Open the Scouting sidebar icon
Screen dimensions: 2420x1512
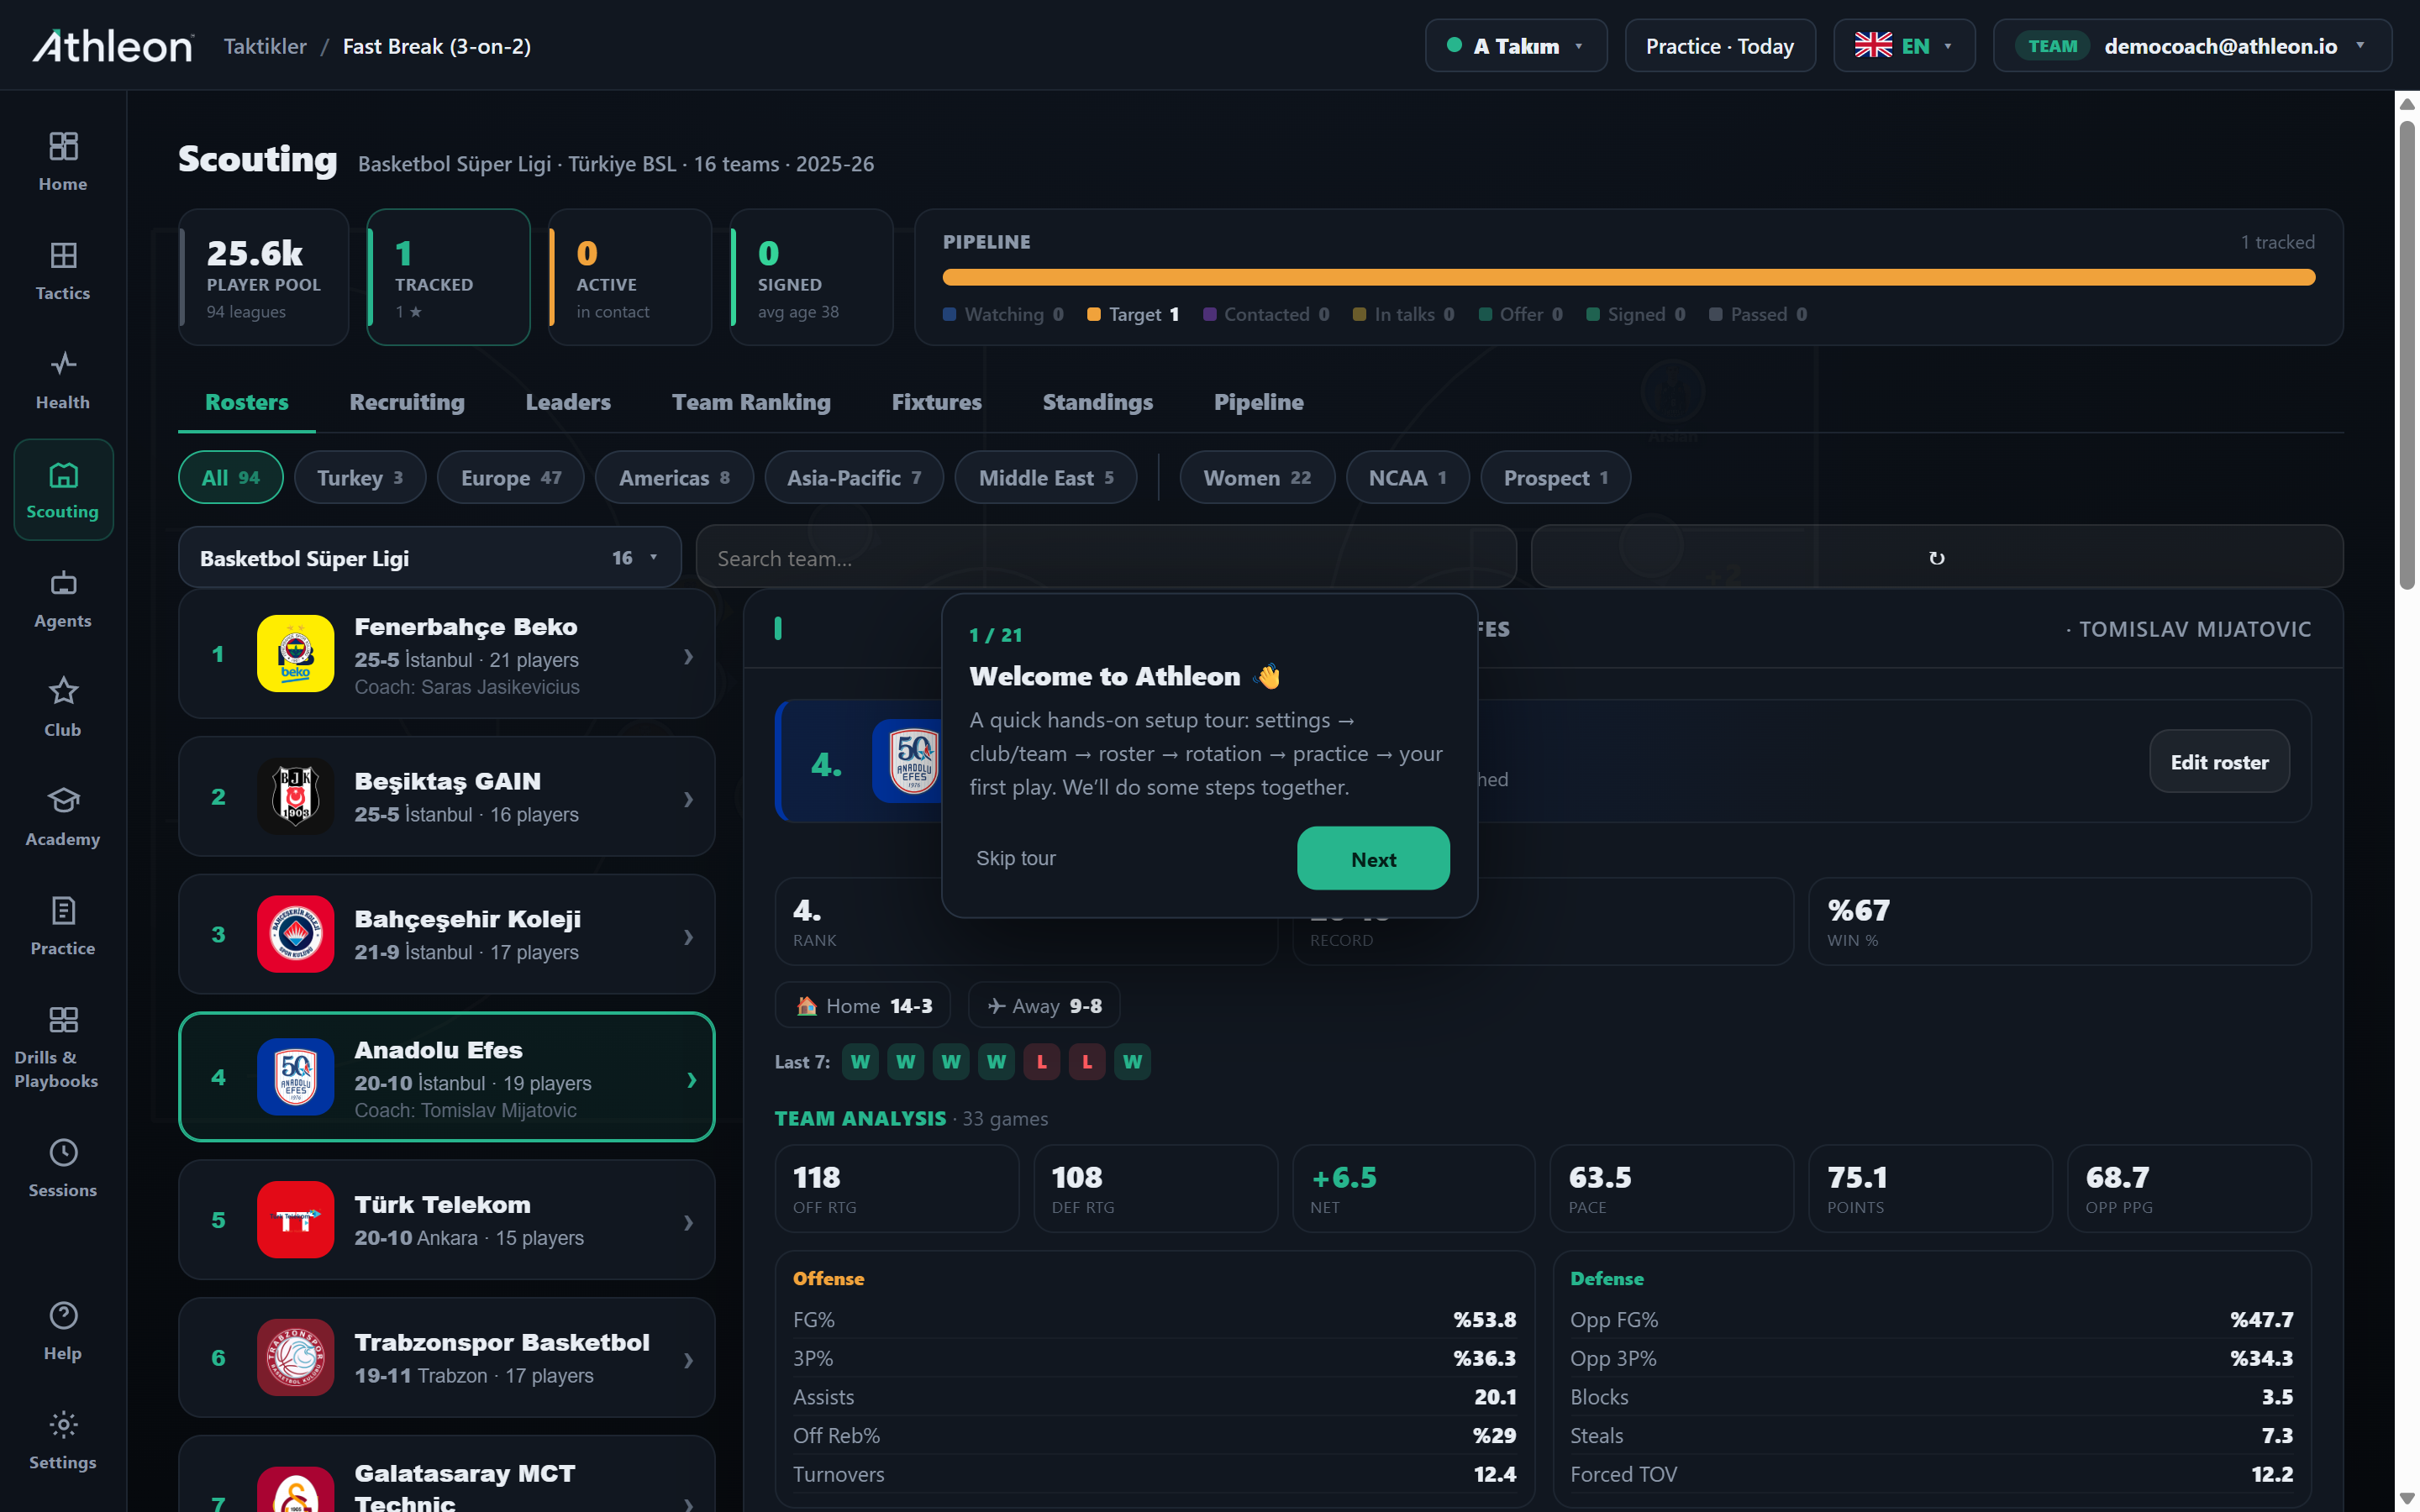click(63, 475)
